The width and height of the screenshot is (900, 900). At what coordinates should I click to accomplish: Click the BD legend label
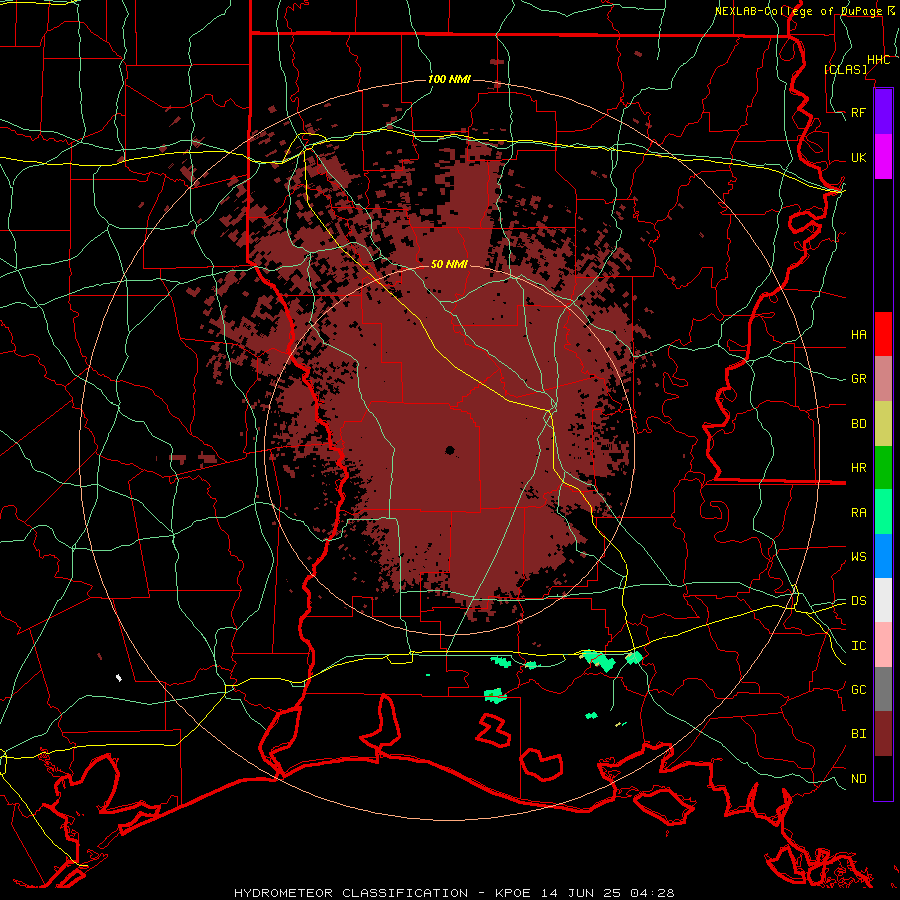click(x=858, y=424)
